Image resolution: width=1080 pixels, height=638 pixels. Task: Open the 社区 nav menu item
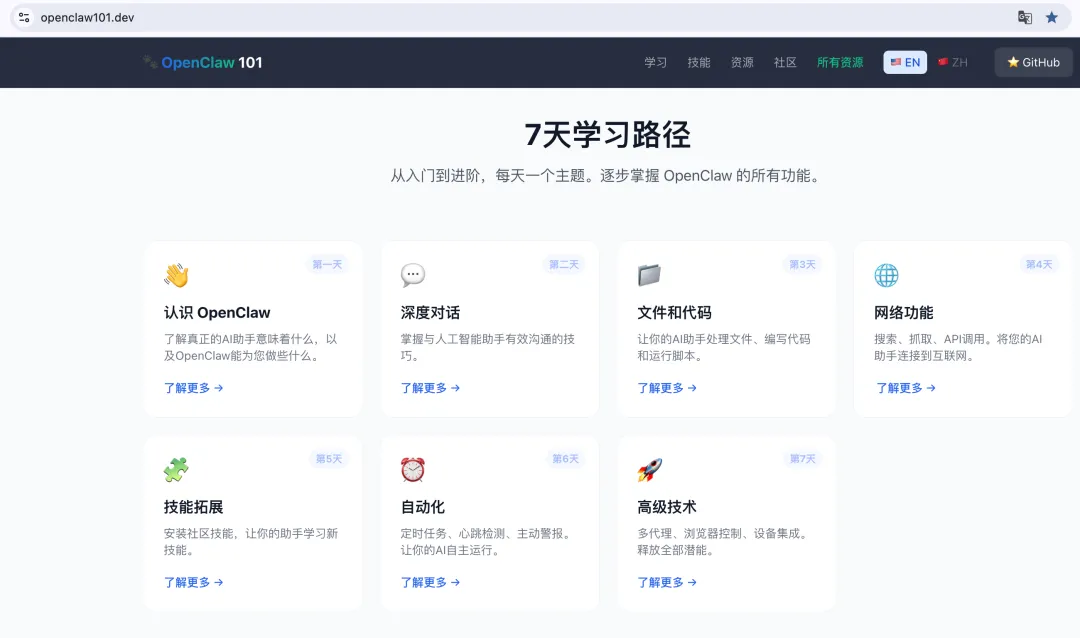coord(785,63)
